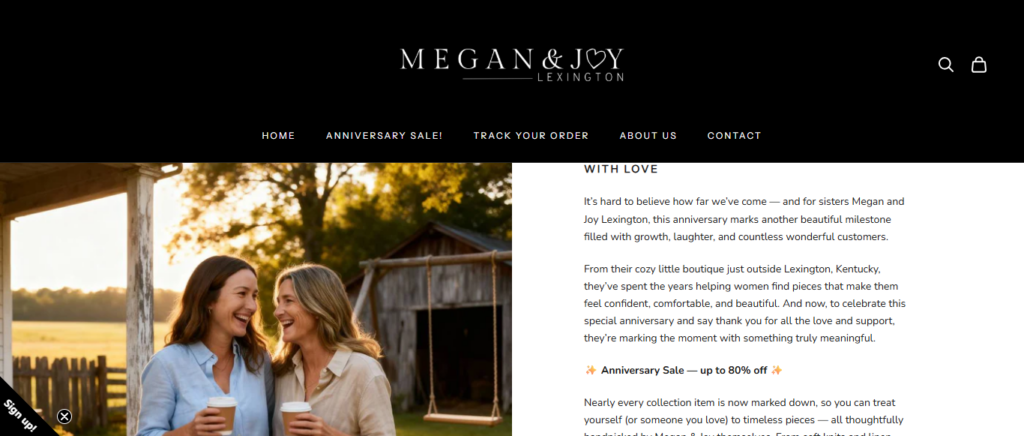This screenshot has height=436, width=1024.
Task: Click paragraph starting "It's hard to believe"
Action: pos(744,219)
